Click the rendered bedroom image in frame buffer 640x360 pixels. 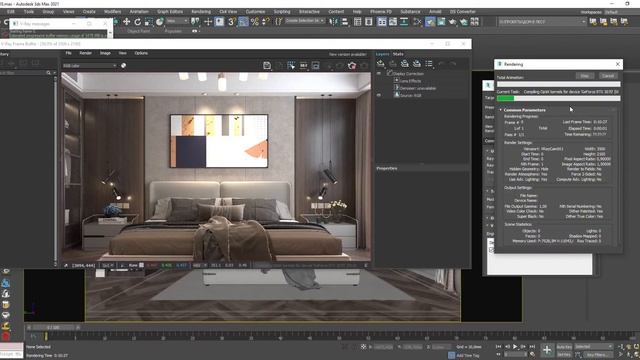pos(216,167)
